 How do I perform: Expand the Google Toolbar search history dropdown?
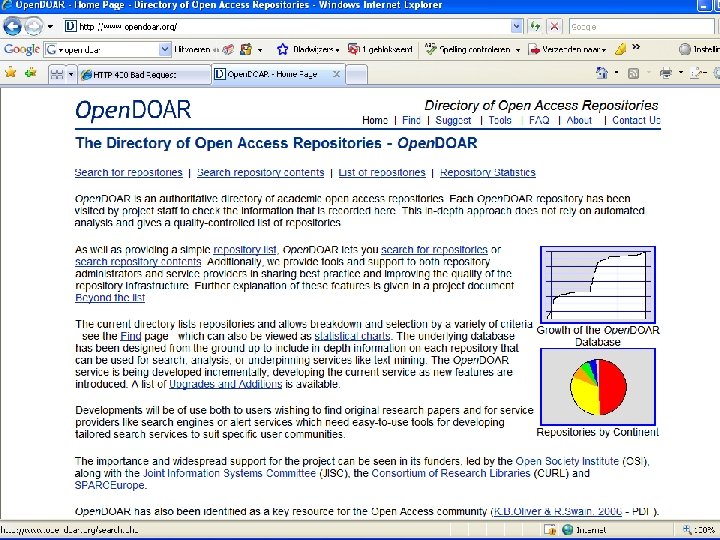tap(165, 49)
